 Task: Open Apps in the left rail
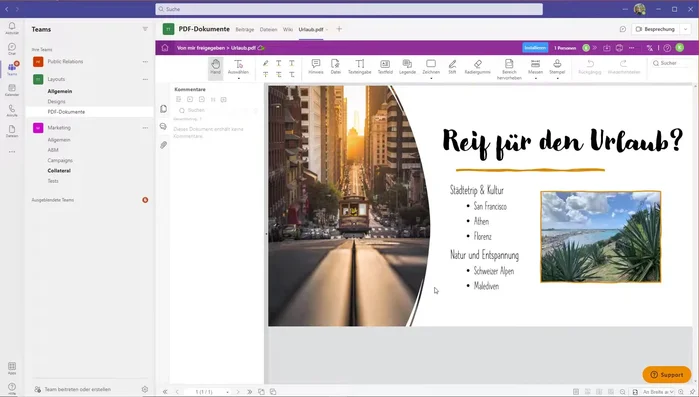coord(12,368)
